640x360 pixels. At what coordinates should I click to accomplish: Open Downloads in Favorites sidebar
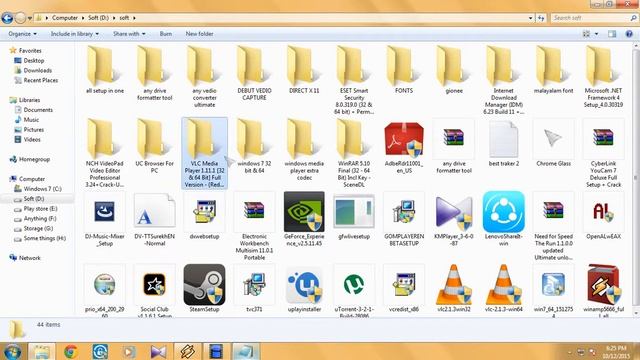pyautogui.click(x=38, y=70)
